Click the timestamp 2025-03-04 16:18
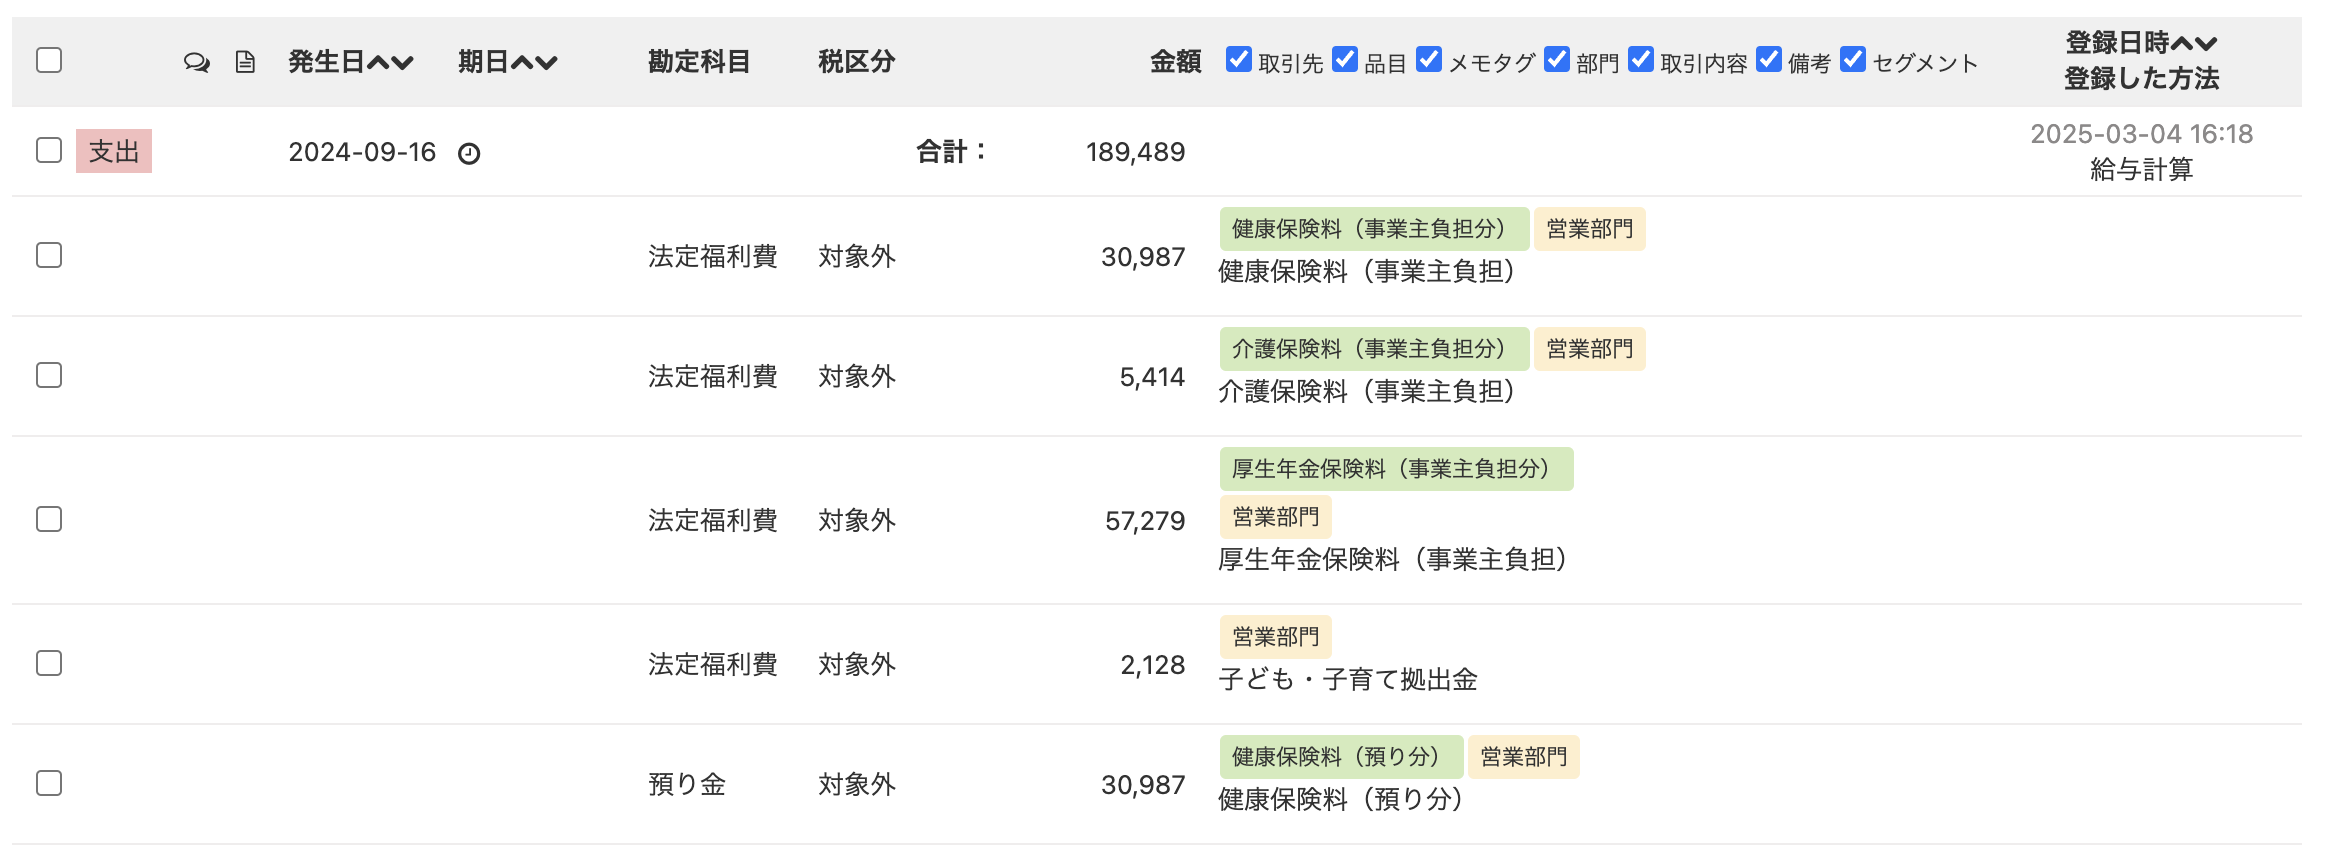The height and width of the screenshot is (846, 2336). (x=2141, y=134)
